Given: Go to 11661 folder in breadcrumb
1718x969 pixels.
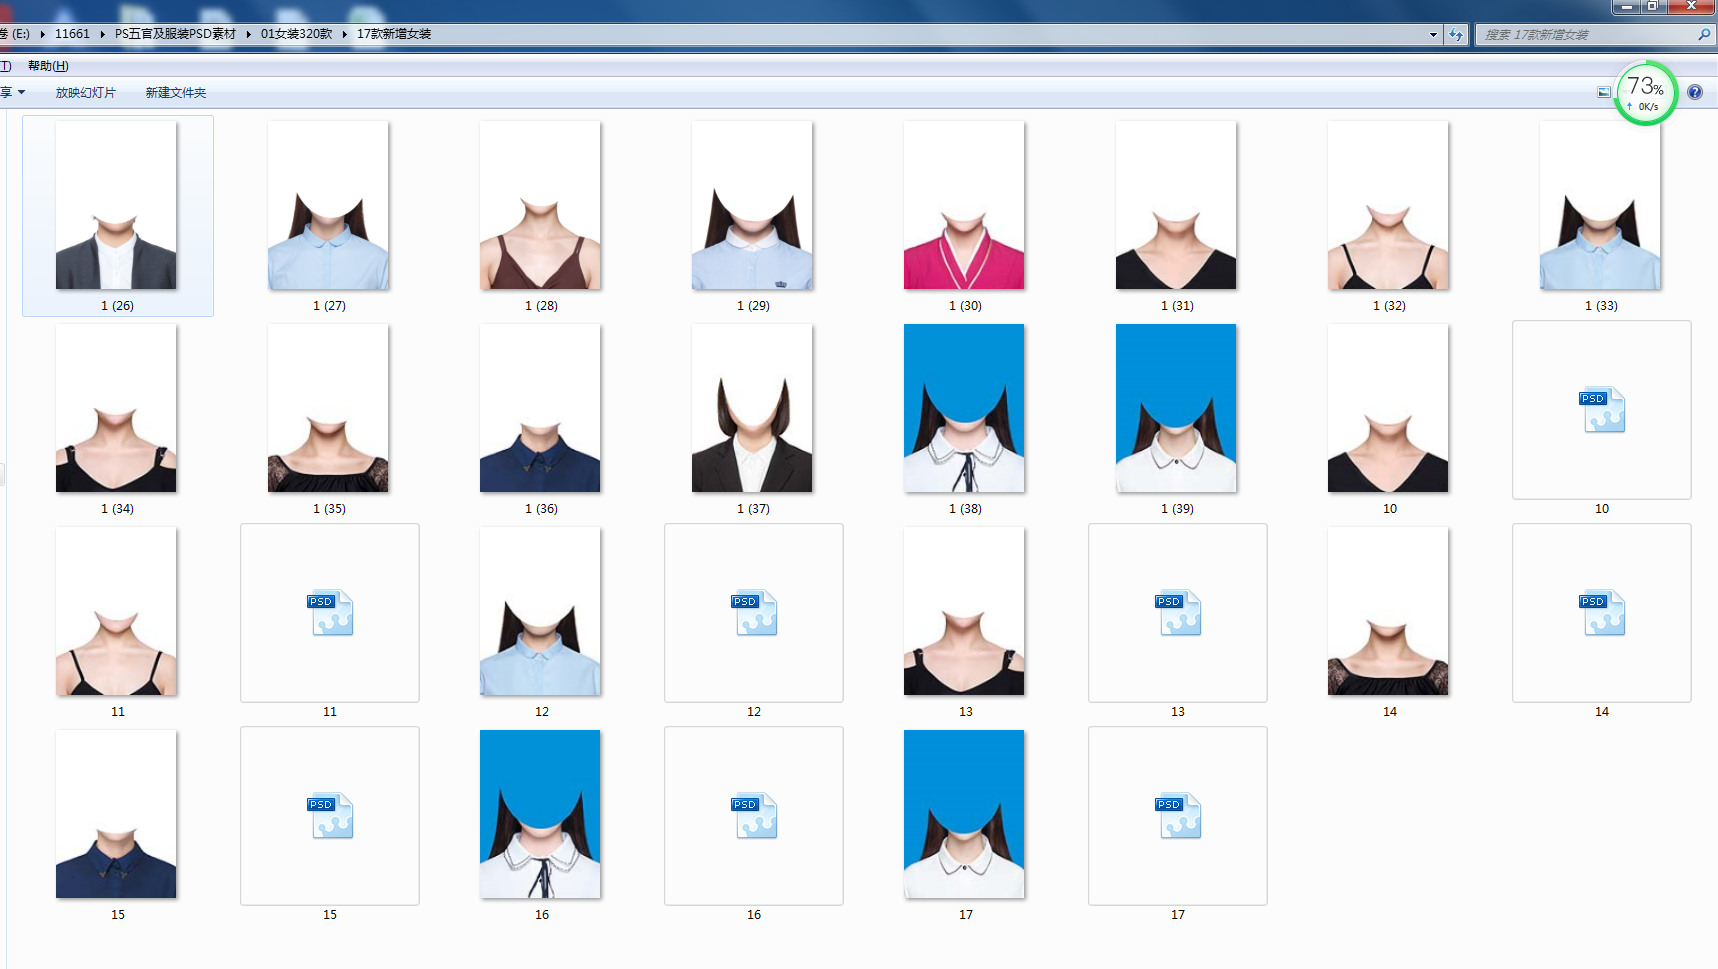Looking at the screenshot, I should click(x=72, y=34).
